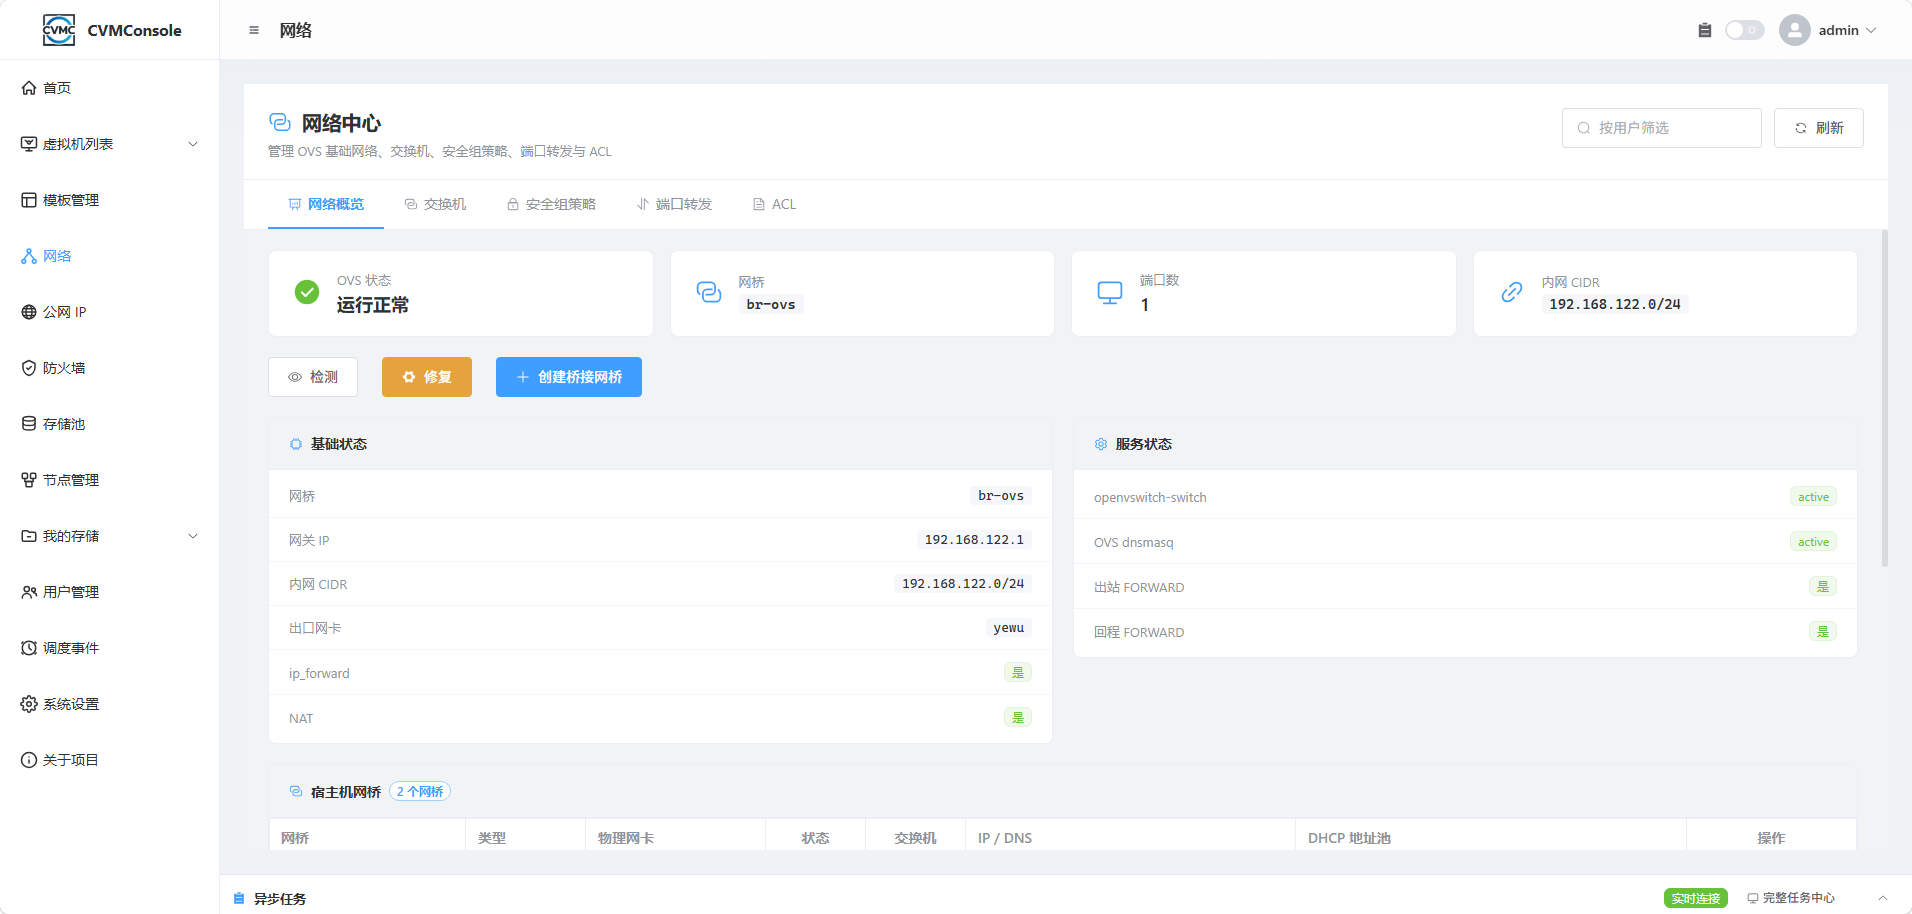Click the 系统设置 gear icon
Image resolution: width=1912 pixels, height=914 pixels.
pos(29,704)
